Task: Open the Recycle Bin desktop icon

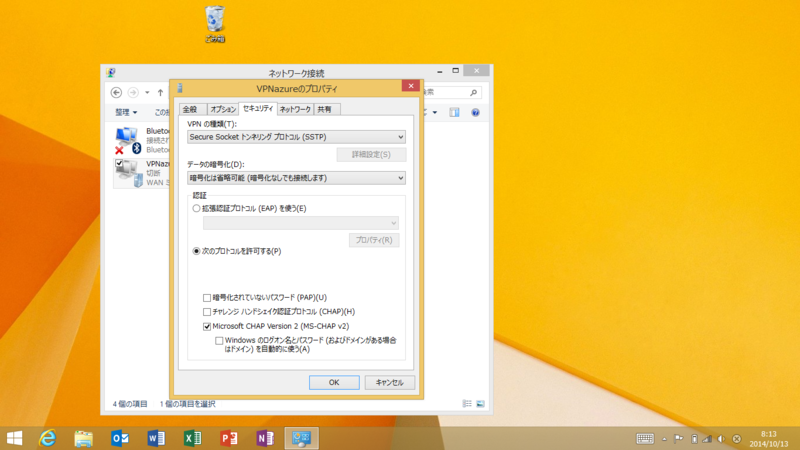Action: point(215,24)
